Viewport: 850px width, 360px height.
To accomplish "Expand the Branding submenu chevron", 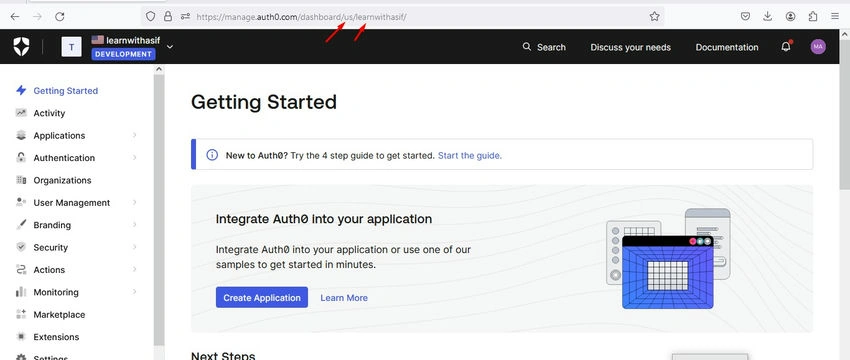I will [x=134, y=224].
